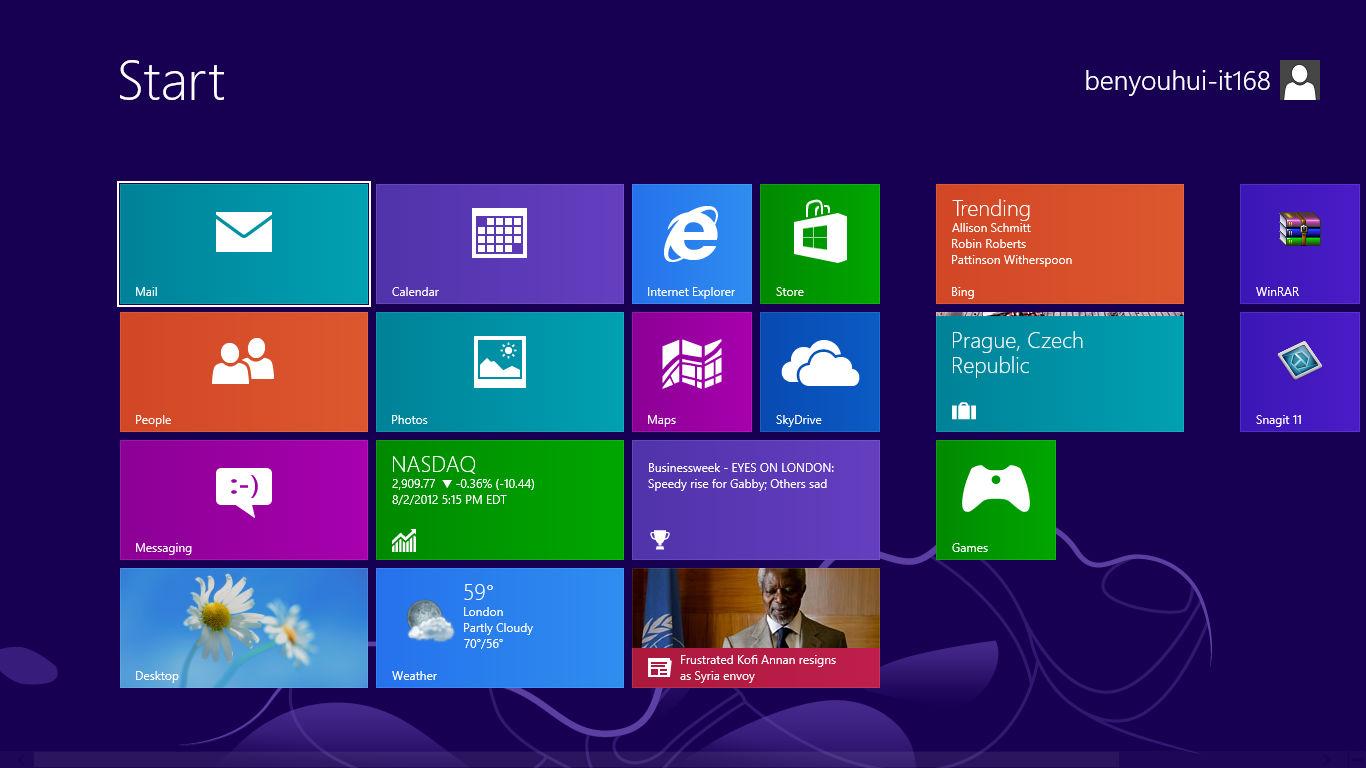Click the Finance chart icon in NASDAQ tile
The image size is (1366, 768).
coord(404,541)
